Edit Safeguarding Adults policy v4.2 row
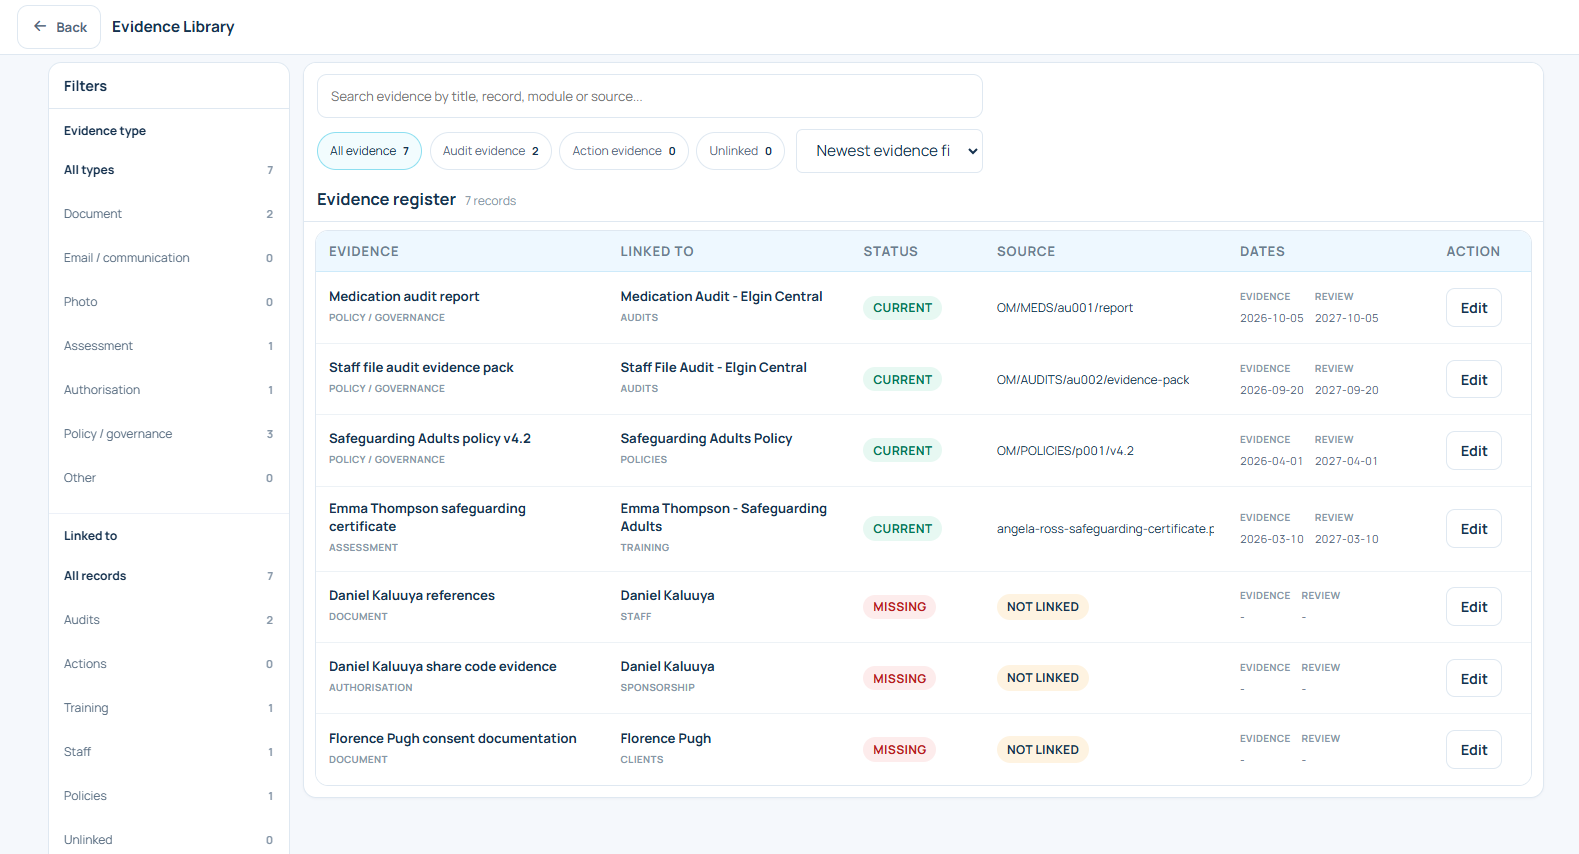This screenshot has width=1579, height=854. click(1473, 451)
